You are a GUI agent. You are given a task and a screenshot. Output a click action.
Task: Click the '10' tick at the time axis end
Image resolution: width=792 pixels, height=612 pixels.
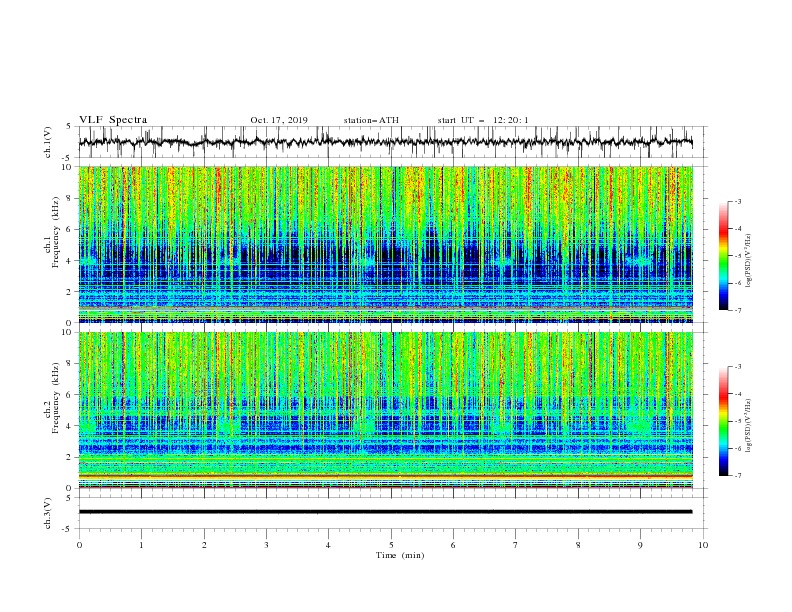[703, 545]
